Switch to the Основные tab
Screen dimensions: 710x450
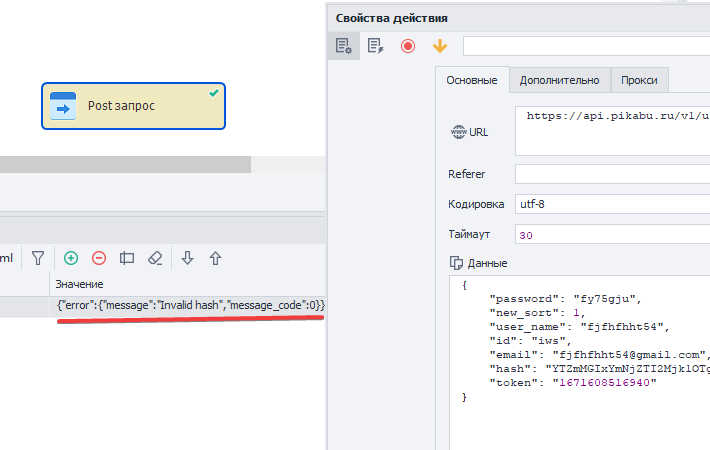pos(472,80)
